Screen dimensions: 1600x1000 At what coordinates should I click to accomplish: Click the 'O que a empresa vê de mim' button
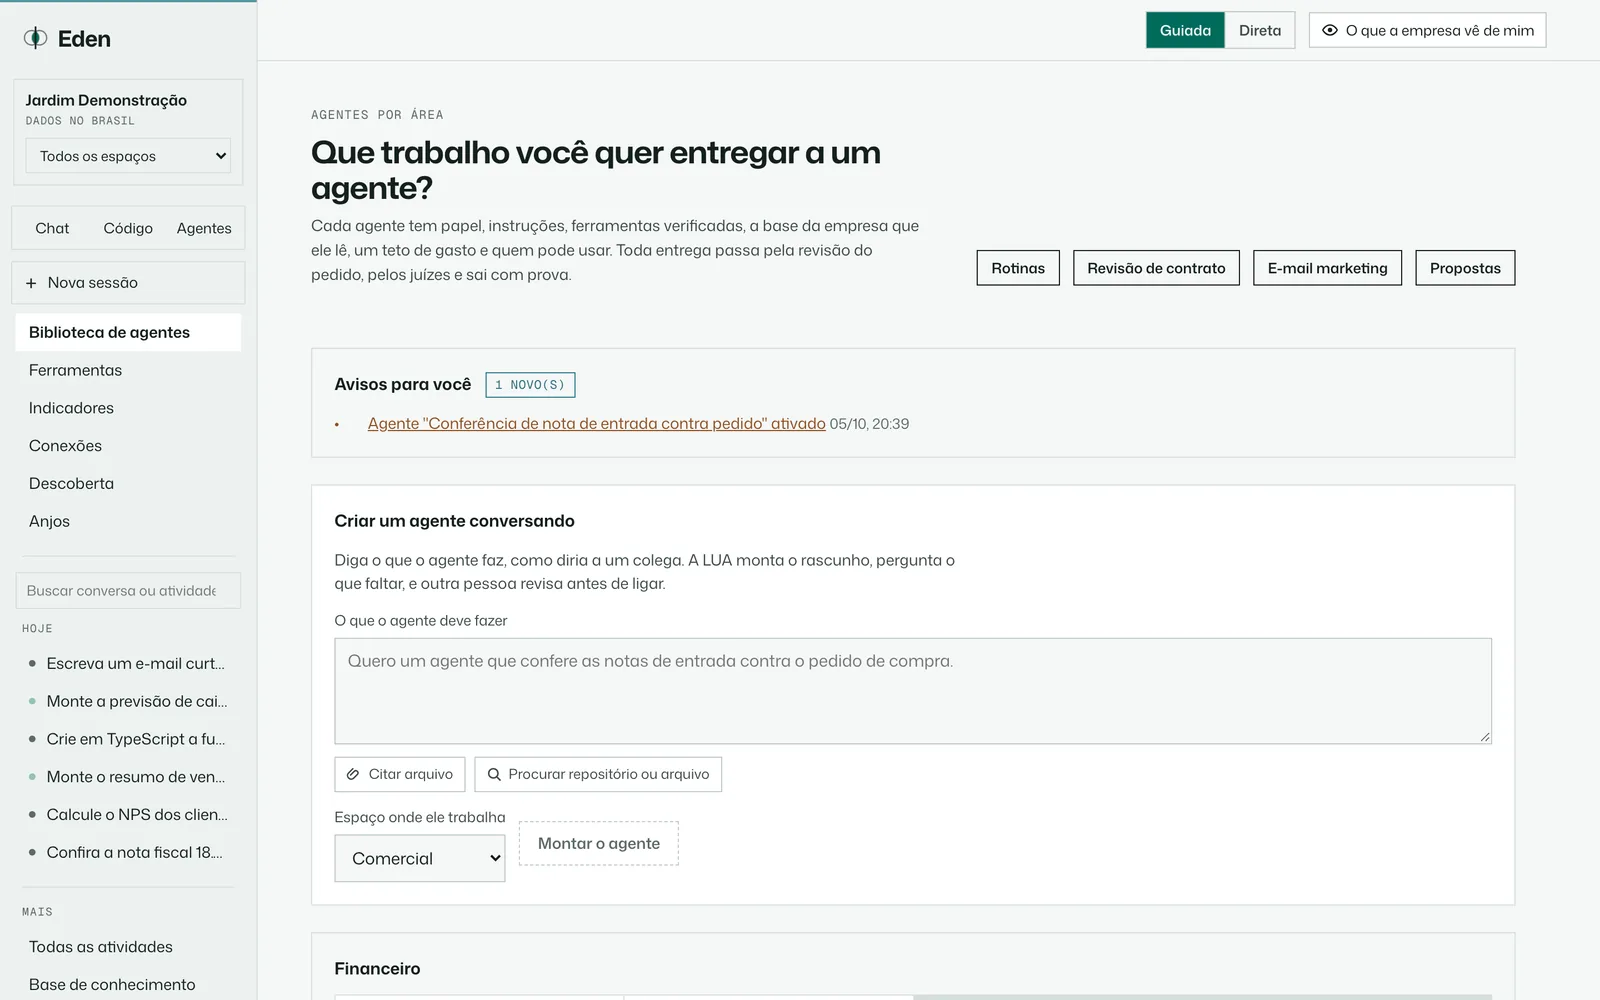1427,30
